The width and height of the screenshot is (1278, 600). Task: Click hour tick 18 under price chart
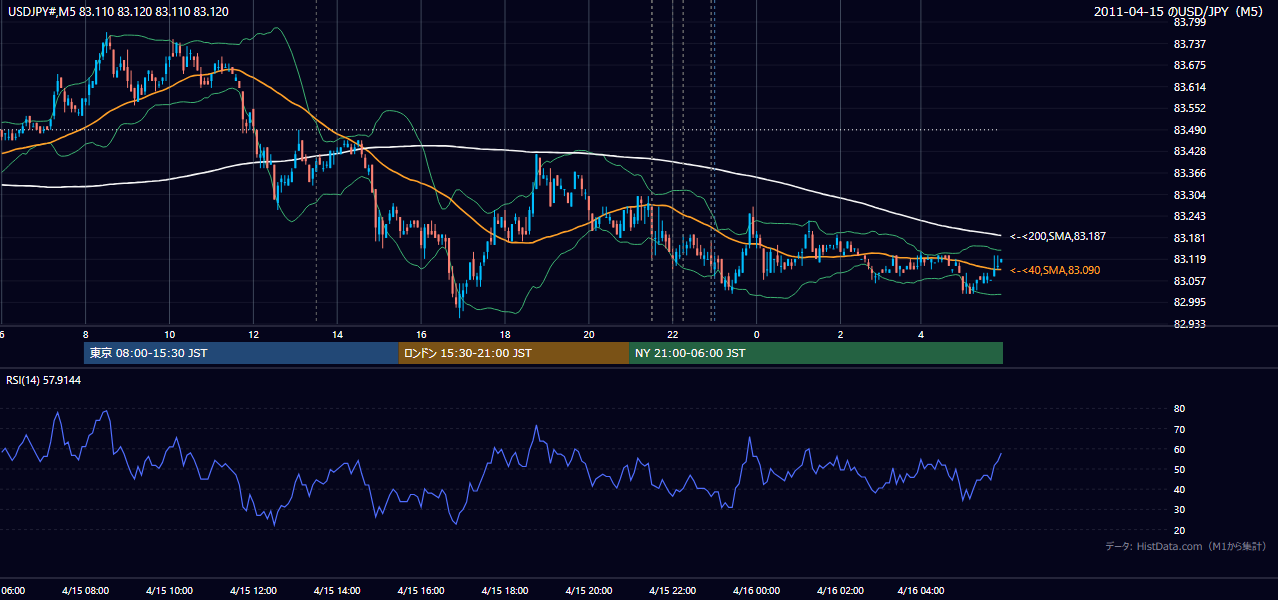(505, 335)
